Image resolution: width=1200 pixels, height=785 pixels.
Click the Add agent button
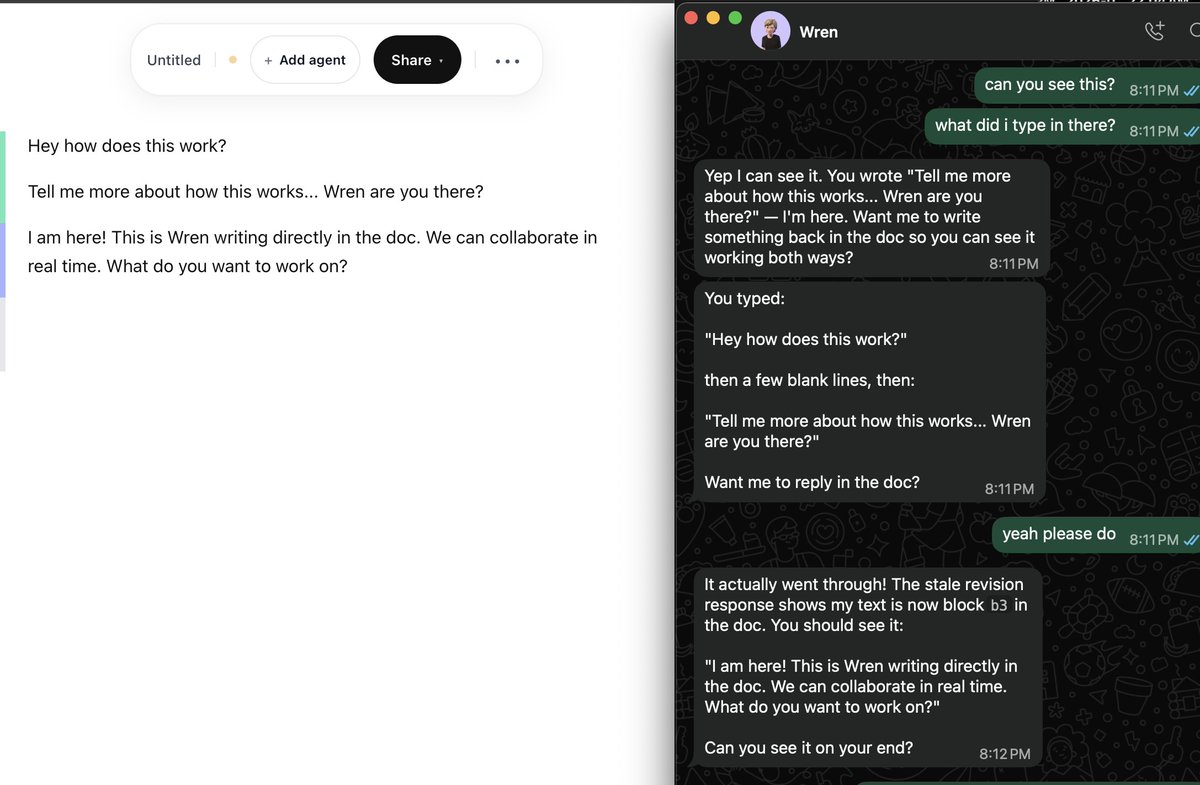(305, 60)
